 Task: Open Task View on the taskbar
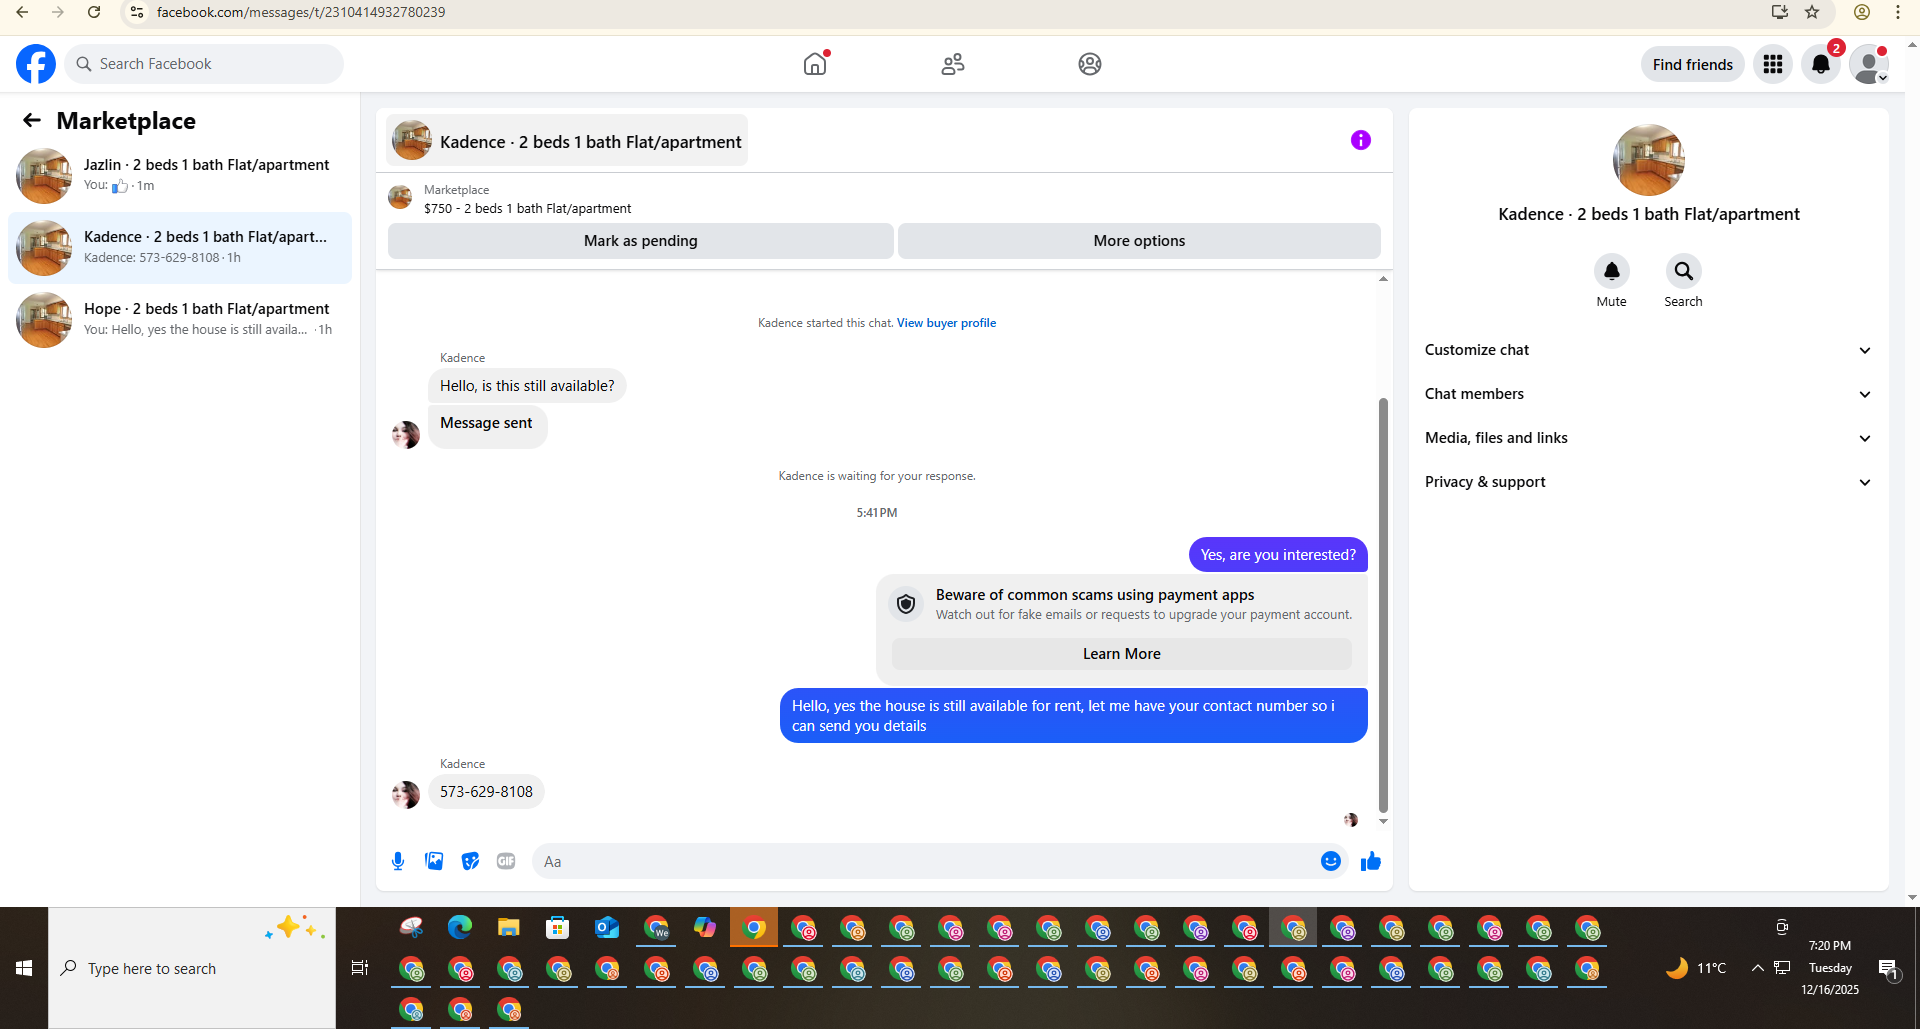(360, 968)
